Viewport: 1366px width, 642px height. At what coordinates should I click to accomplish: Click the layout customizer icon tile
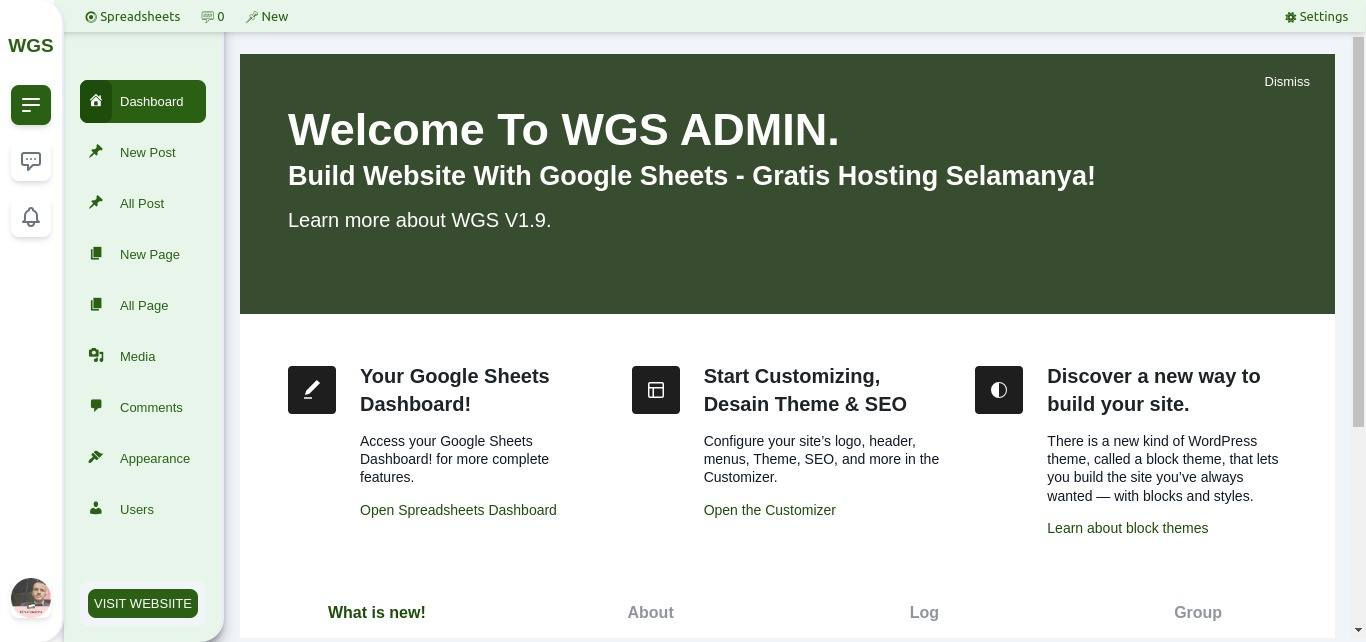656,390
